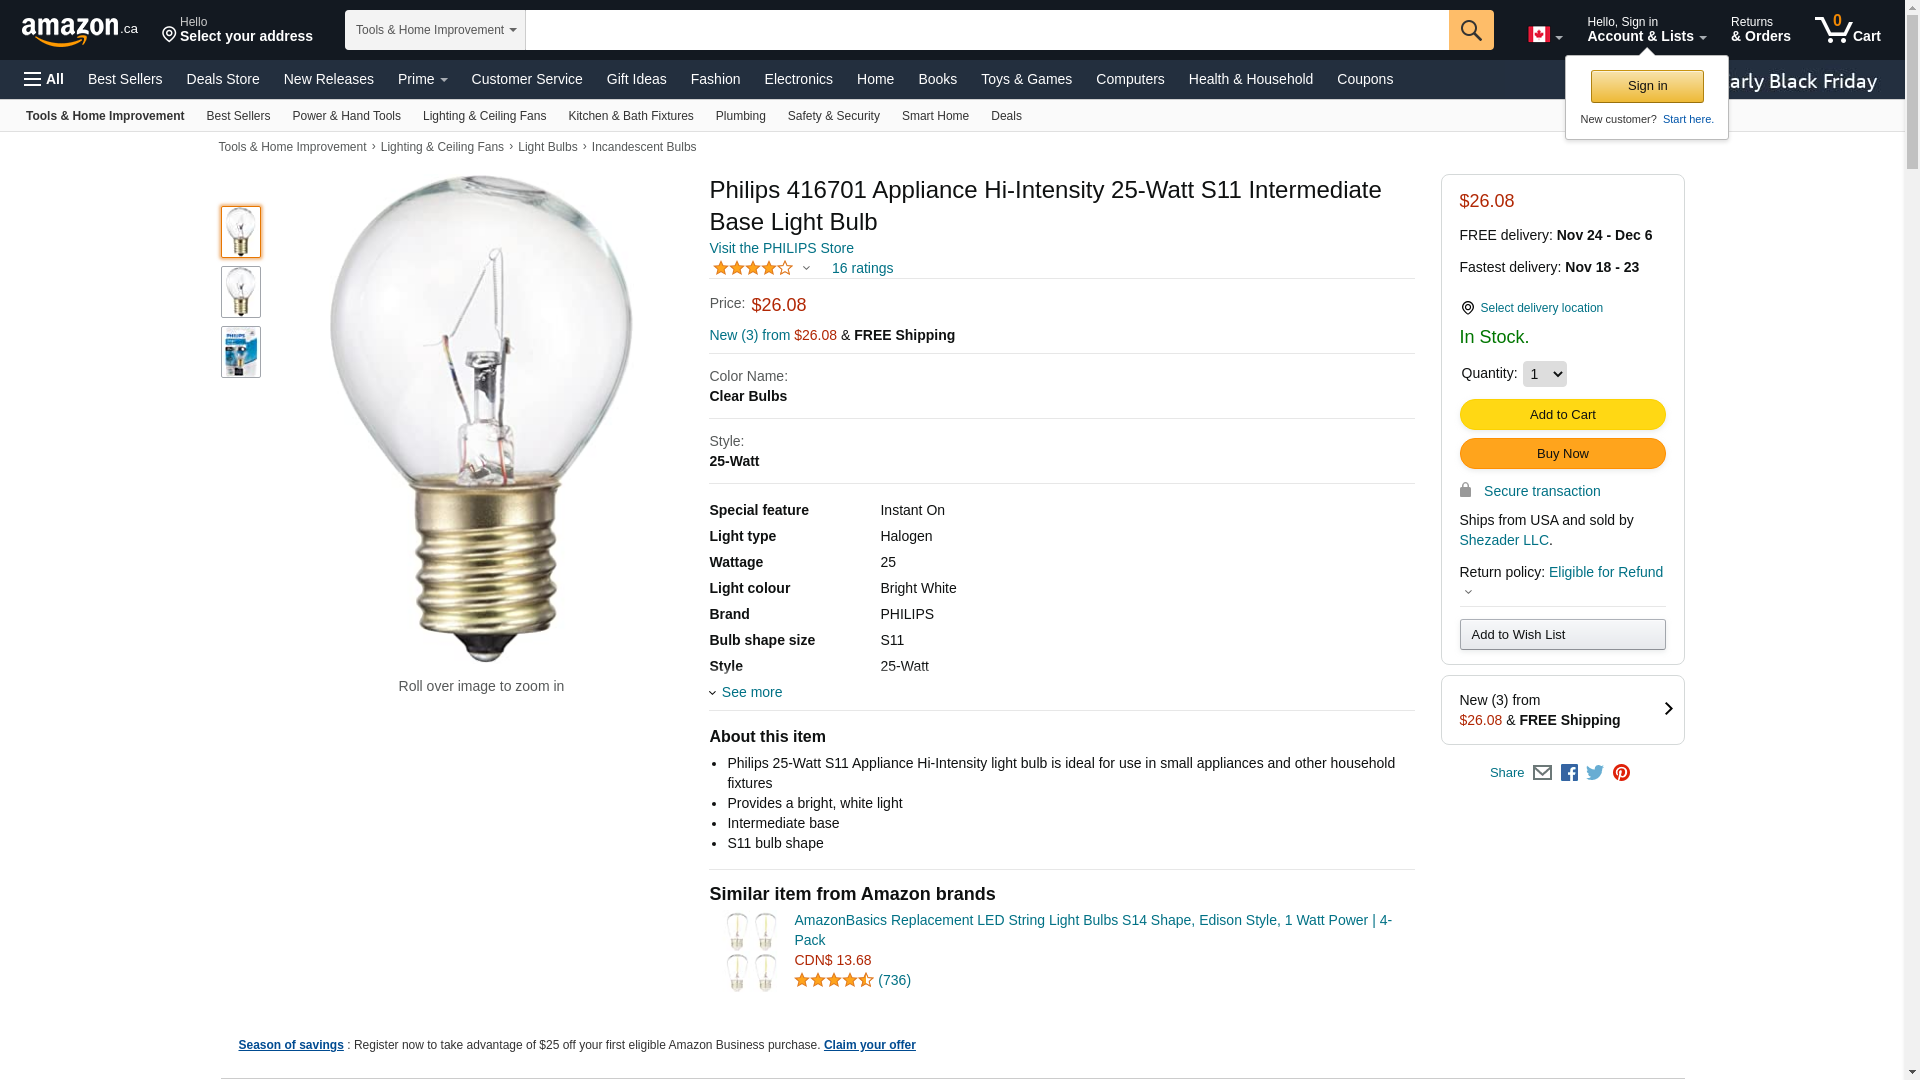Click the search input field

coord(986,30)
